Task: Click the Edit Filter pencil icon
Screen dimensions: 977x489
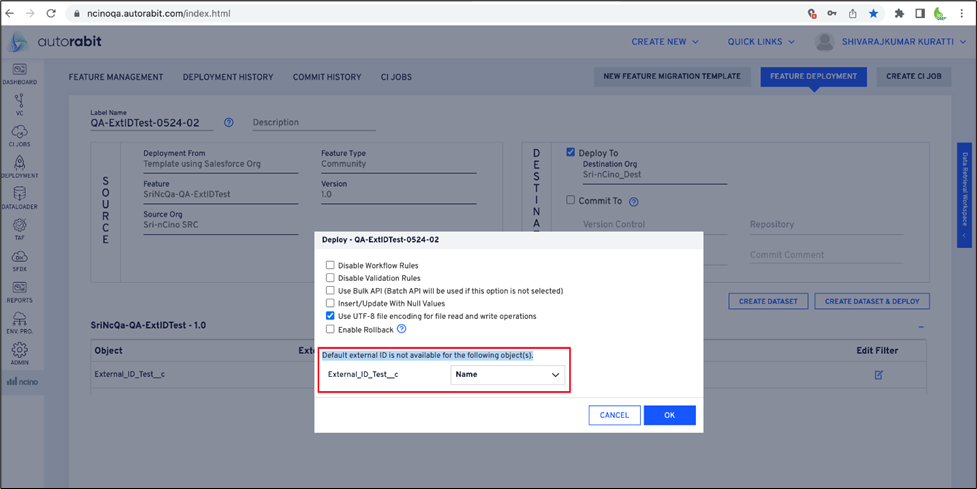Action: point(878,374)
